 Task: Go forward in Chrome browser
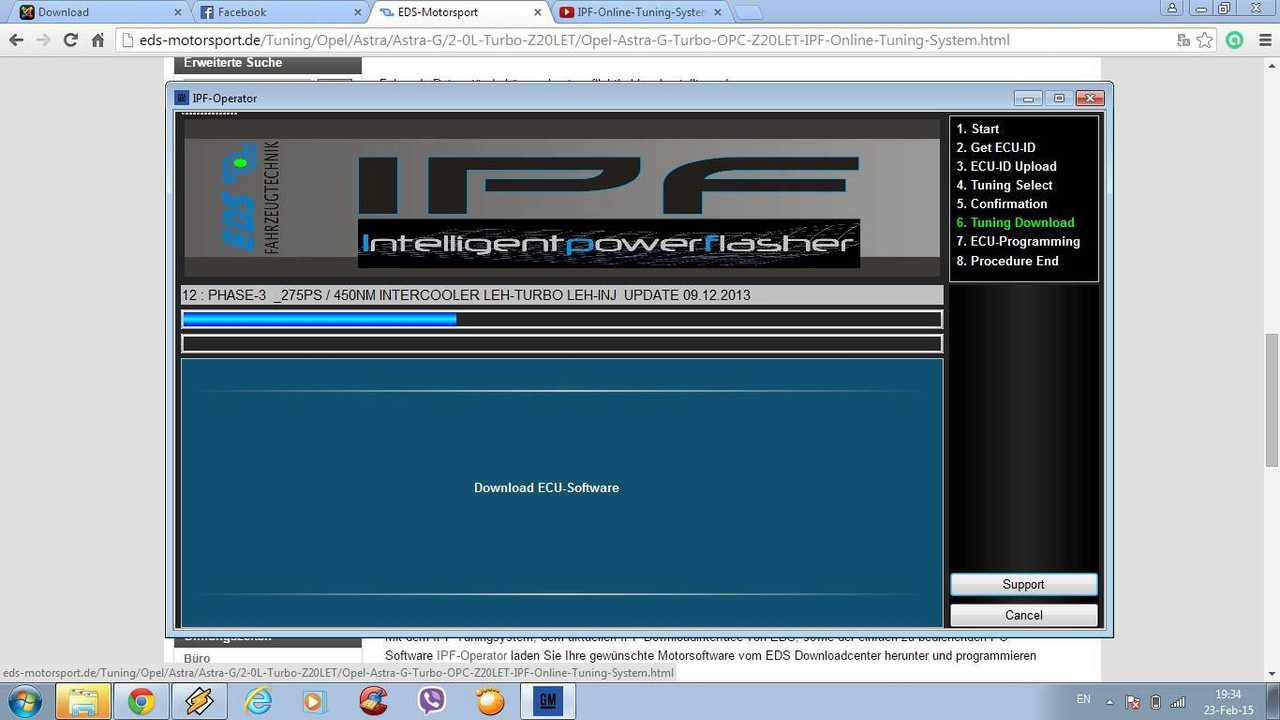pos(43,41)
